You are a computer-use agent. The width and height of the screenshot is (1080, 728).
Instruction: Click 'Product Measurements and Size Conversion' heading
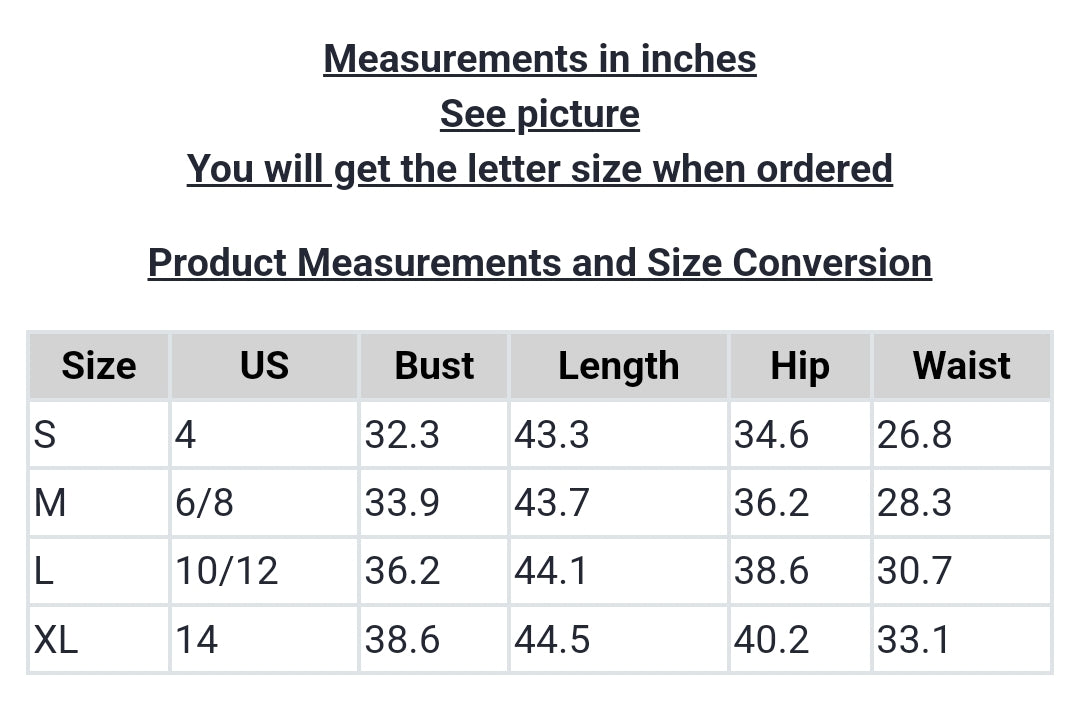click(540, 263)
